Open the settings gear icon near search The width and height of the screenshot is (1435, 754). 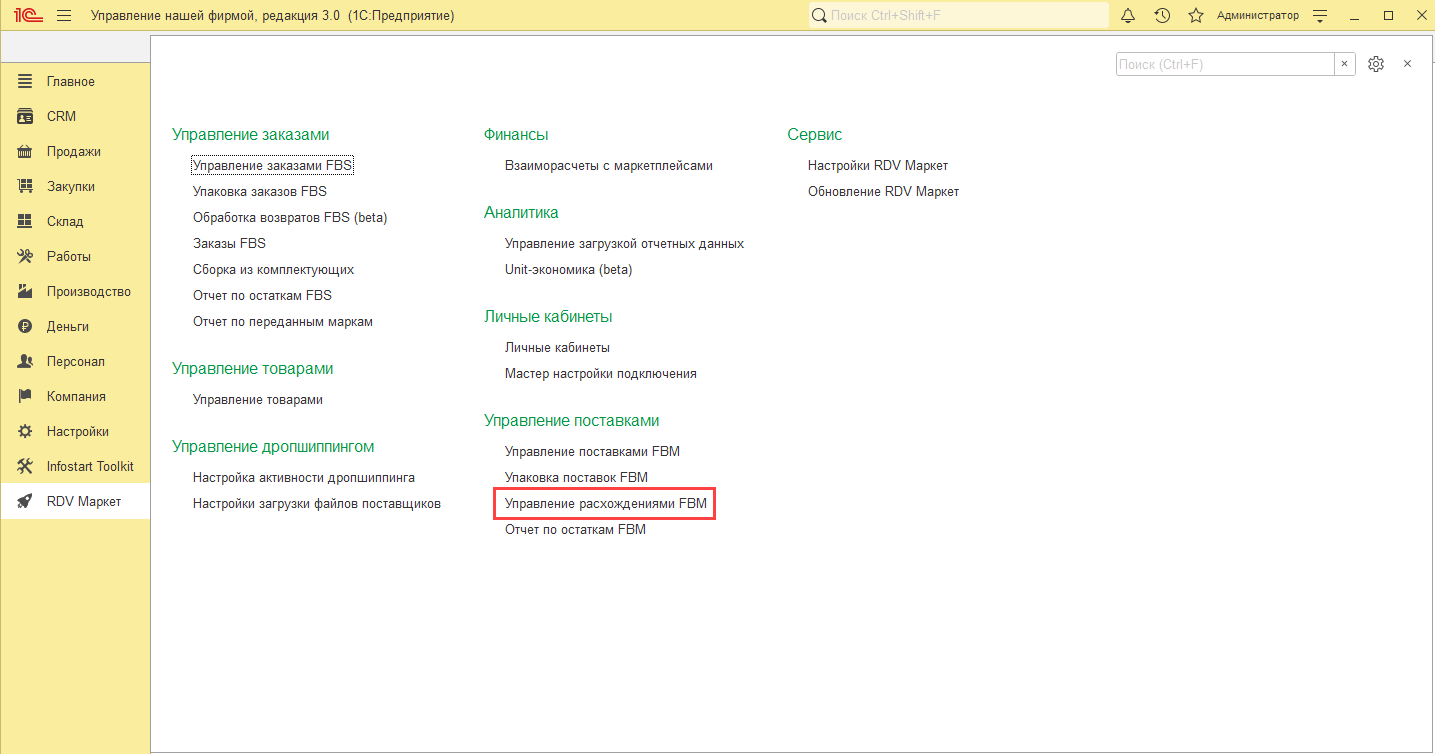point(1376,63)
